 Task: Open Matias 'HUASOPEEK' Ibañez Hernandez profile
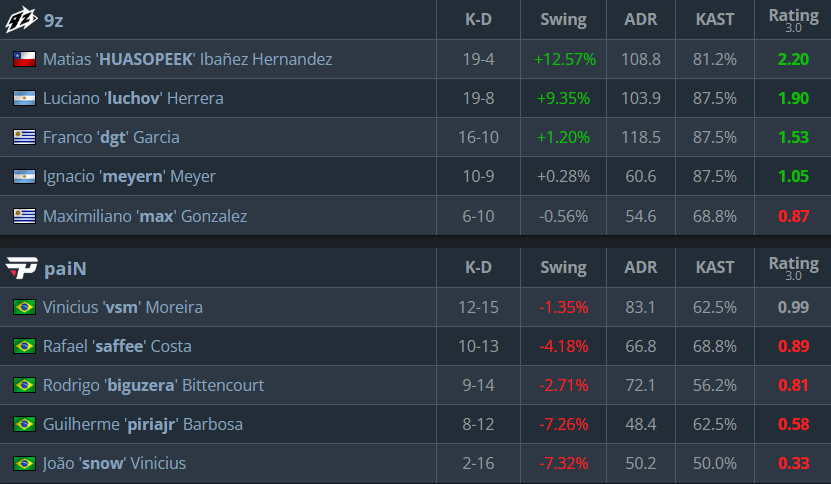tap(188, 59)
